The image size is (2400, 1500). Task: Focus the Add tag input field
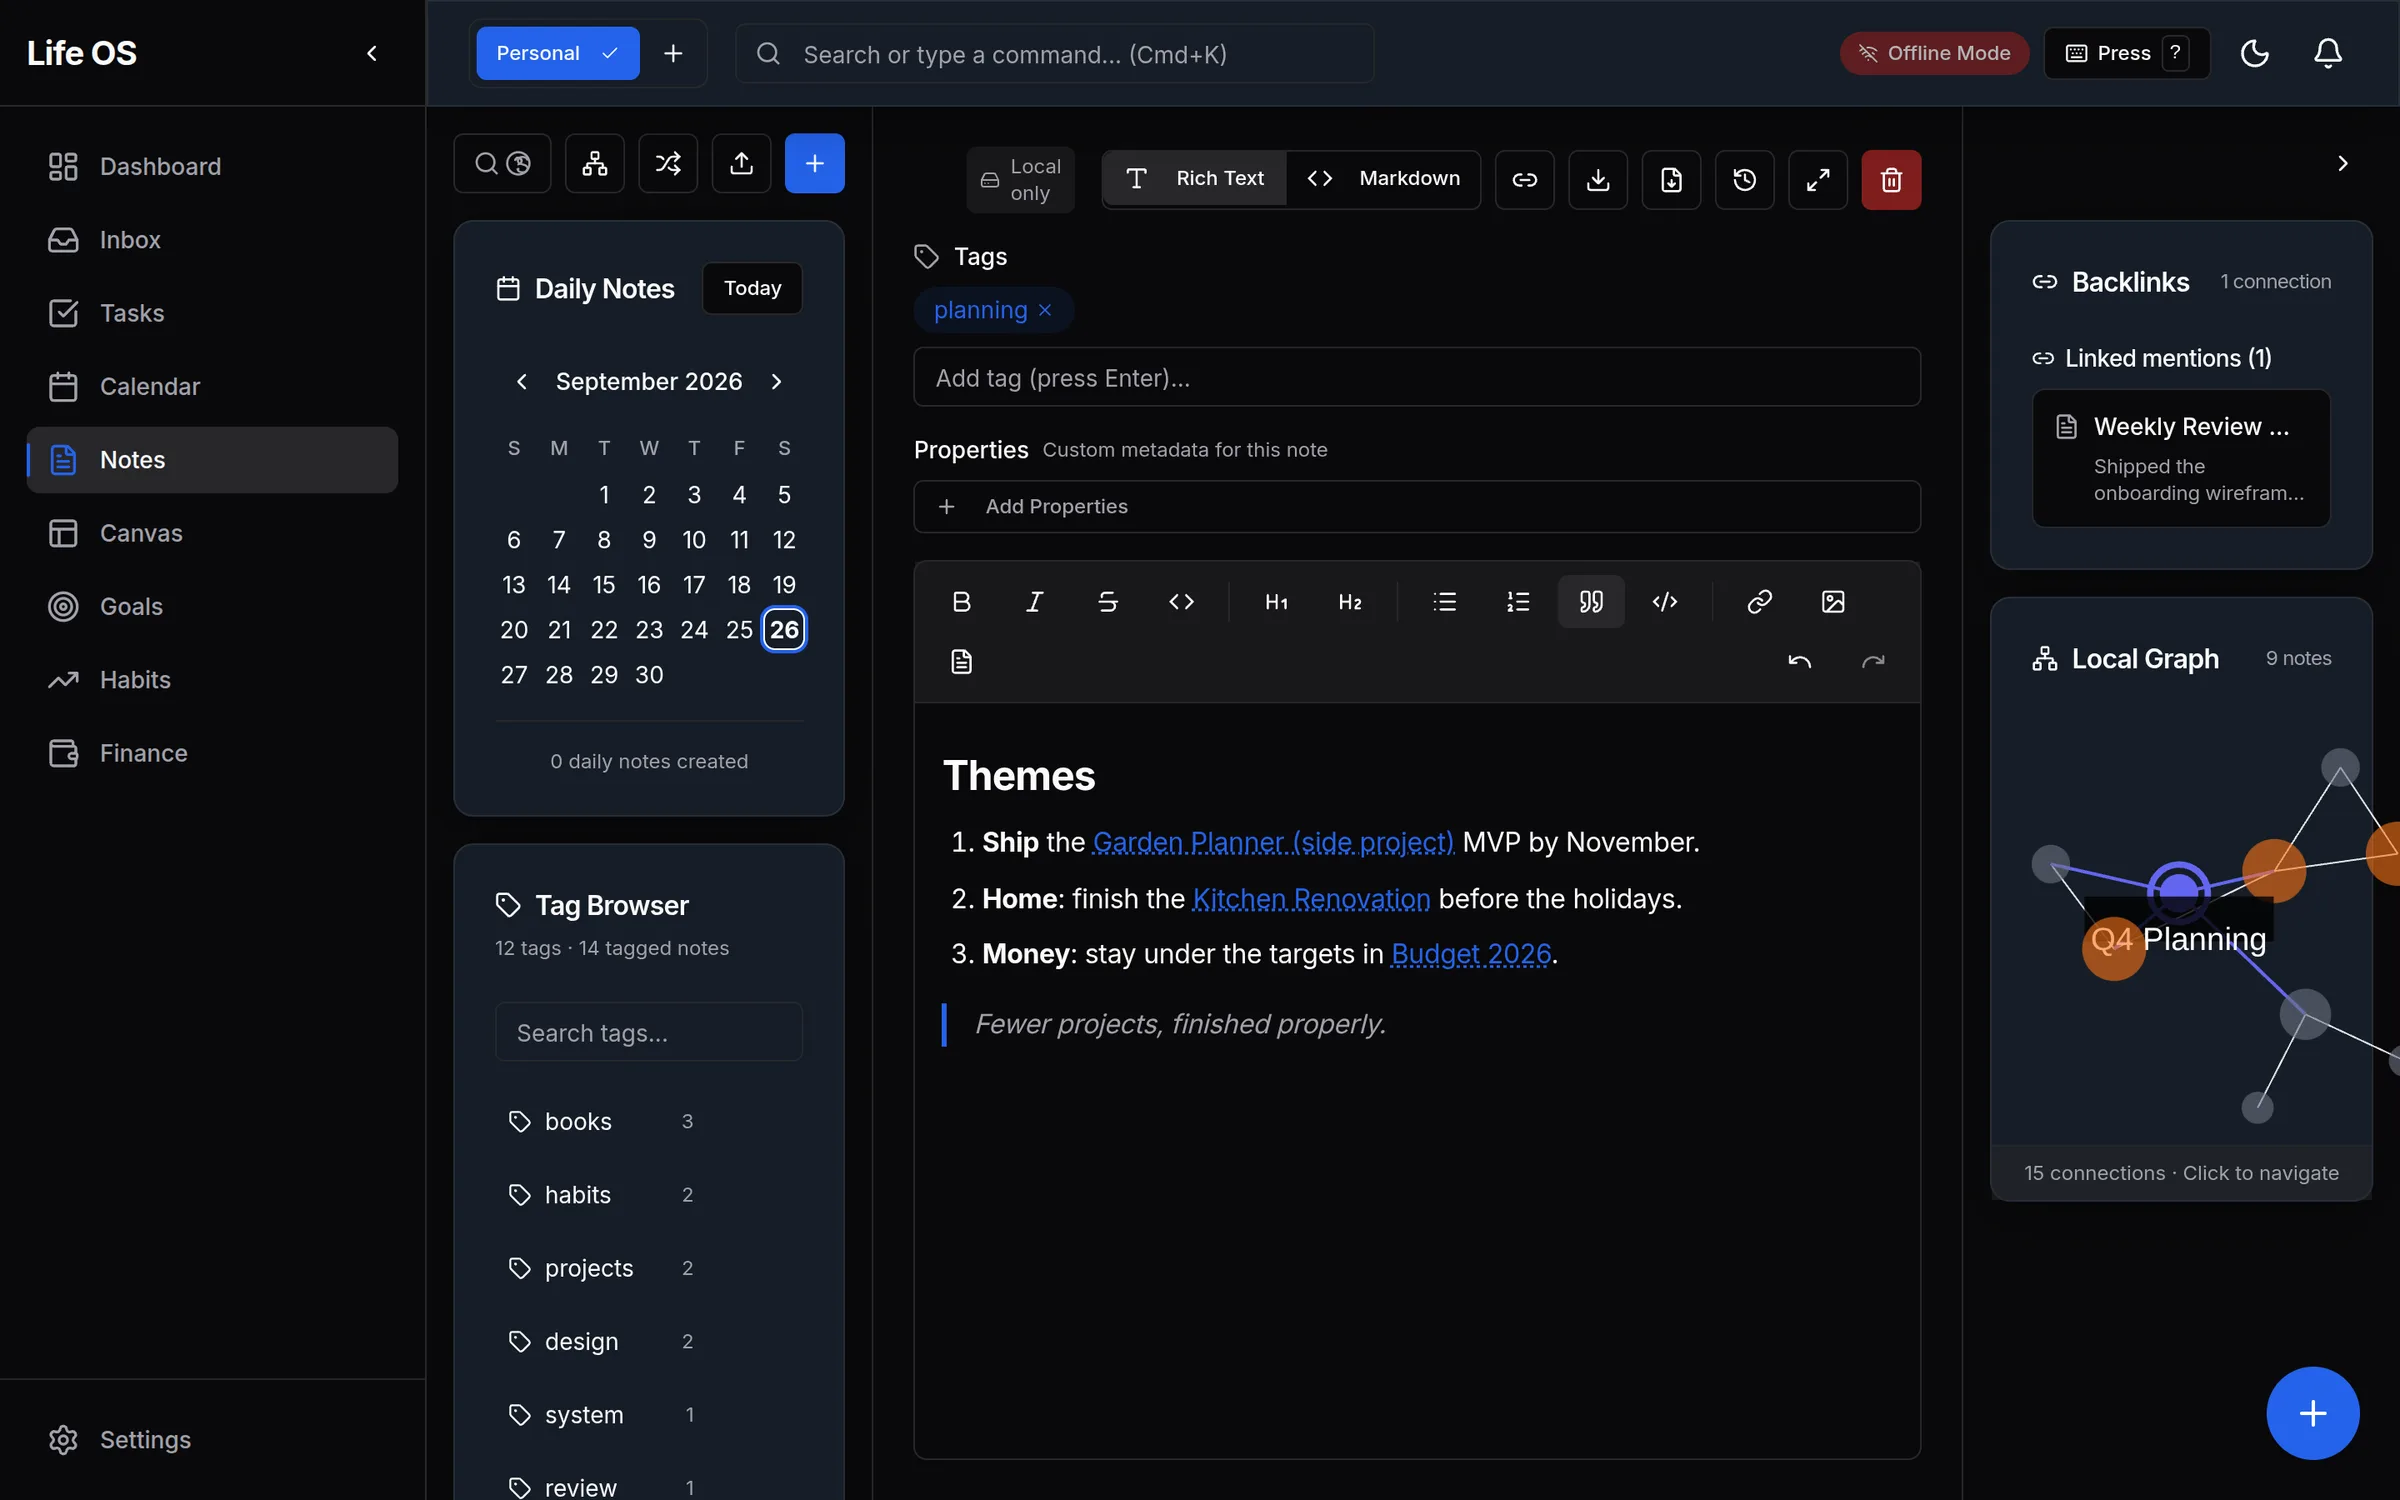pos(1417,377)
